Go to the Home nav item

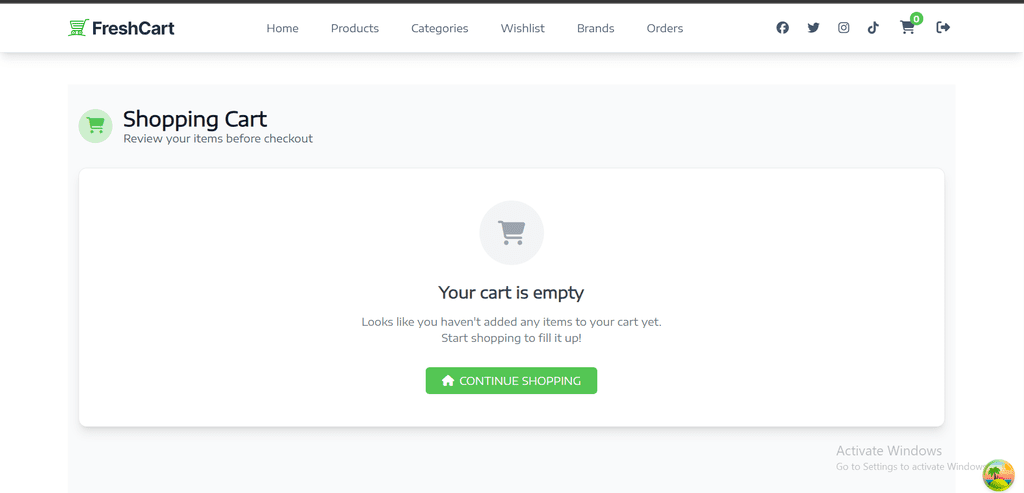(282, 28)
